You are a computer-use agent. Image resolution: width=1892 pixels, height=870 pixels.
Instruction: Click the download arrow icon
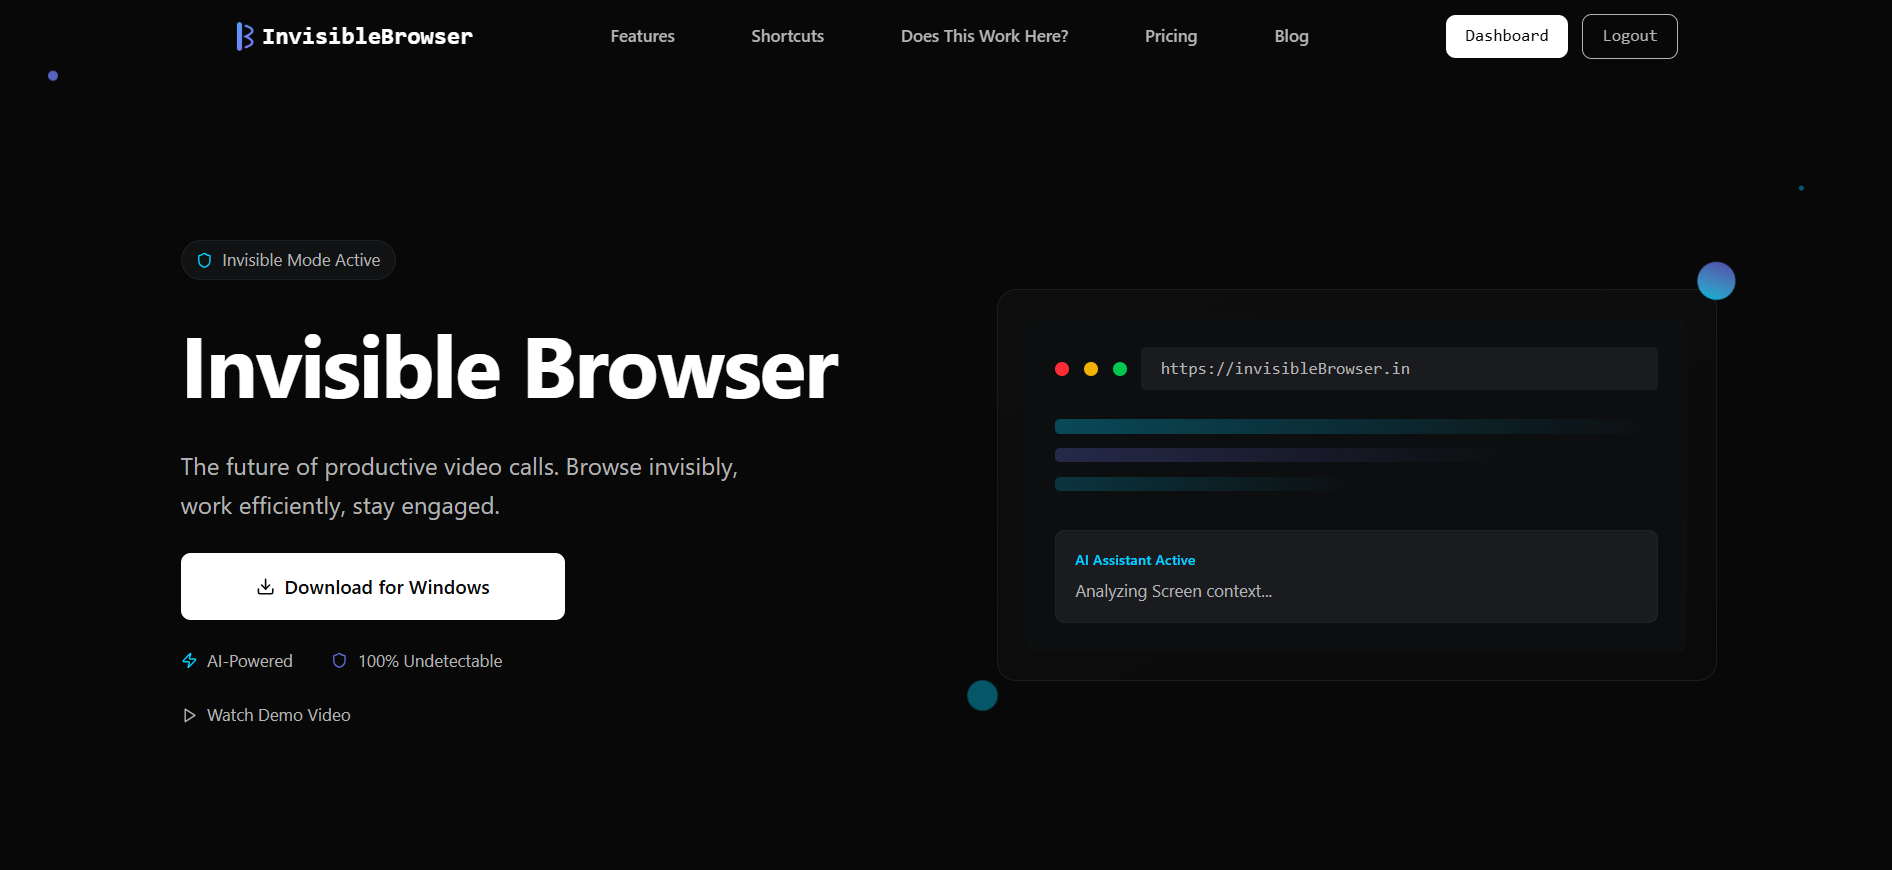point(265,587)
